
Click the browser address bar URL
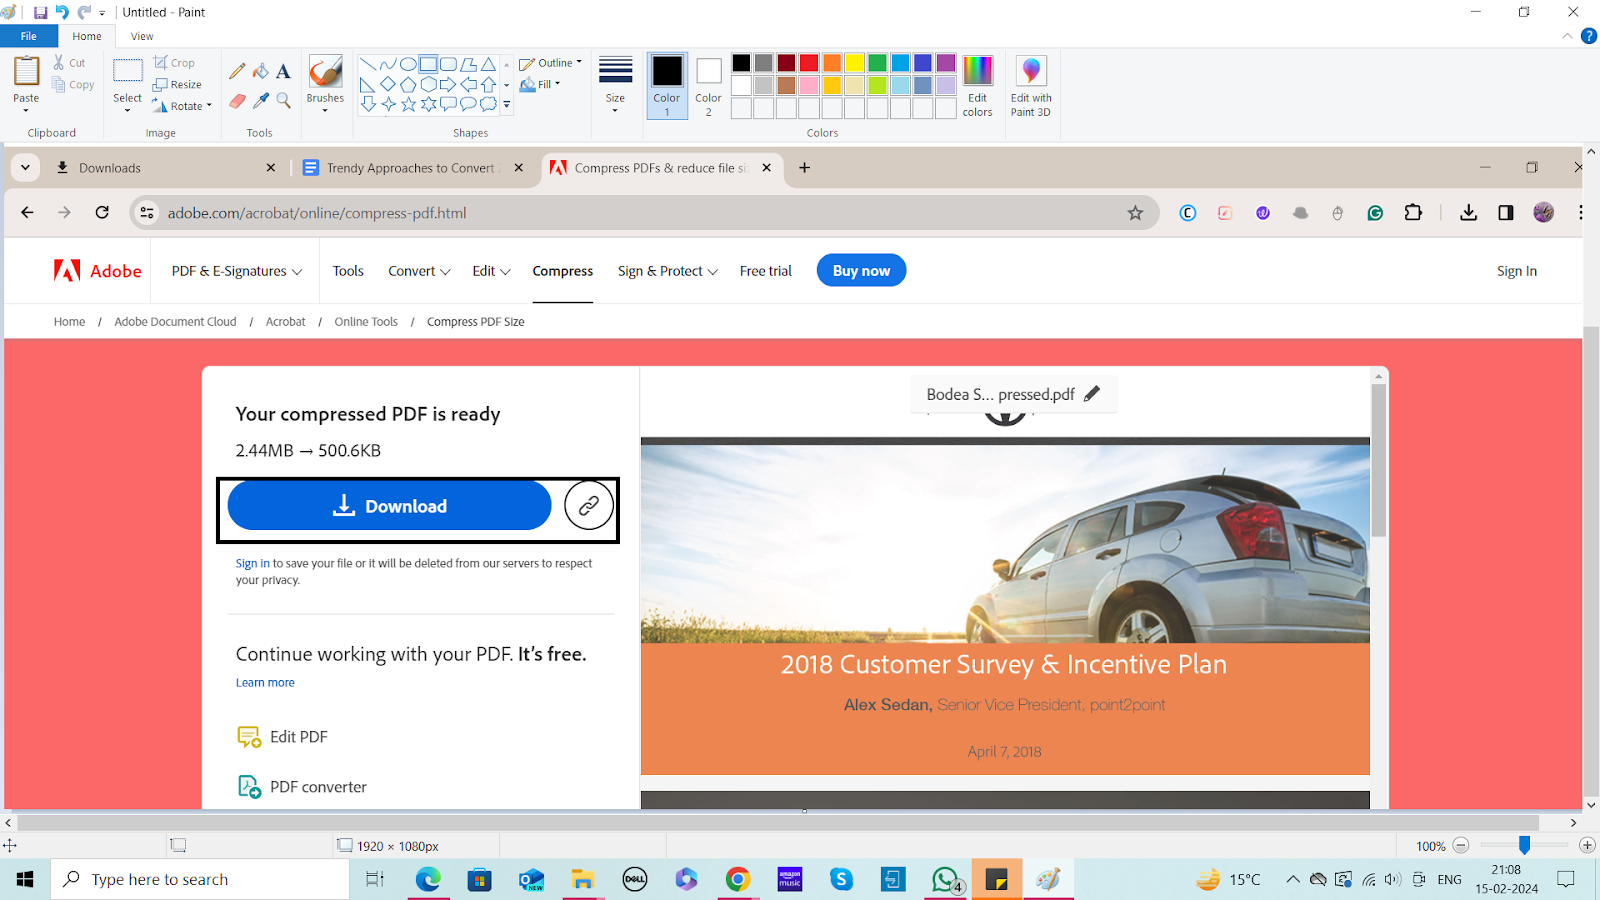click(317, 213)
